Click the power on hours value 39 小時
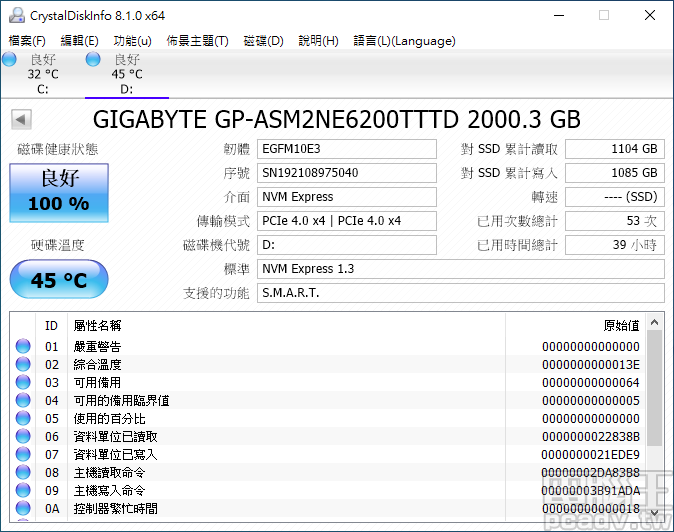 615,245
